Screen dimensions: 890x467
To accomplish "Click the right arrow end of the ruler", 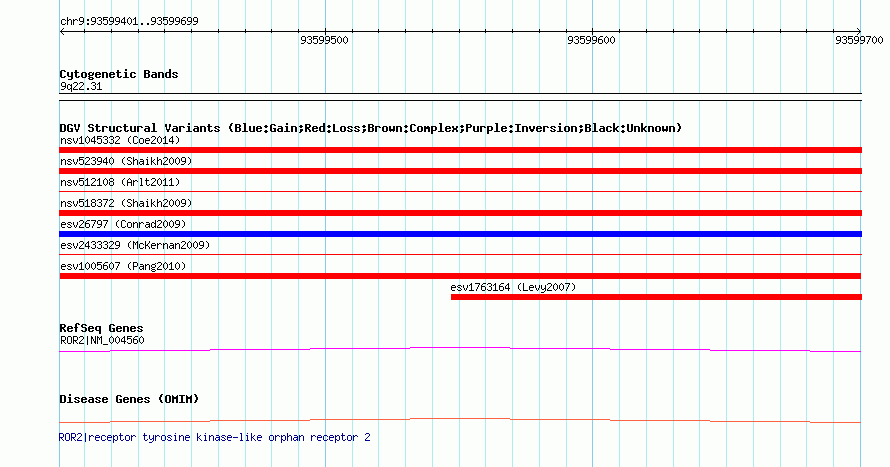I will tap(859, 32).
